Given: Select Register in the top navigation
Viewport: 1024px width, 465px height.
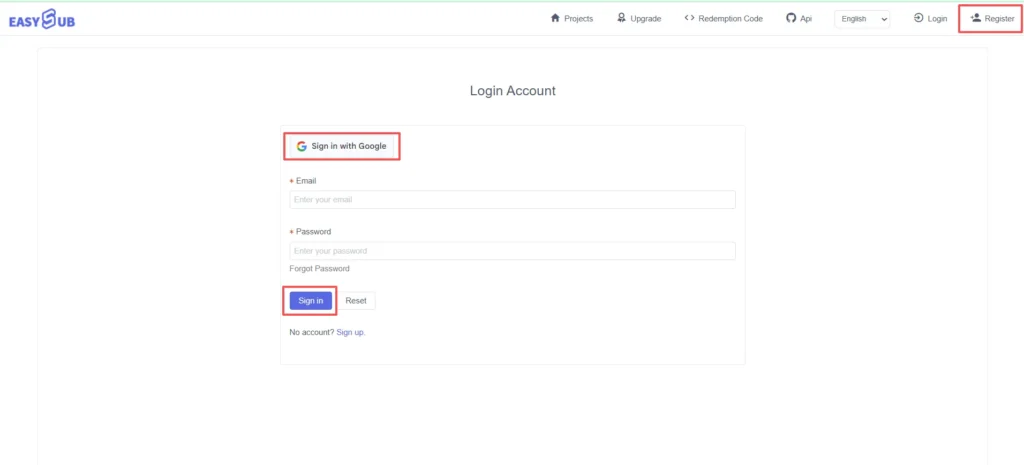Looking at the screenshot, I should [993, 18].
